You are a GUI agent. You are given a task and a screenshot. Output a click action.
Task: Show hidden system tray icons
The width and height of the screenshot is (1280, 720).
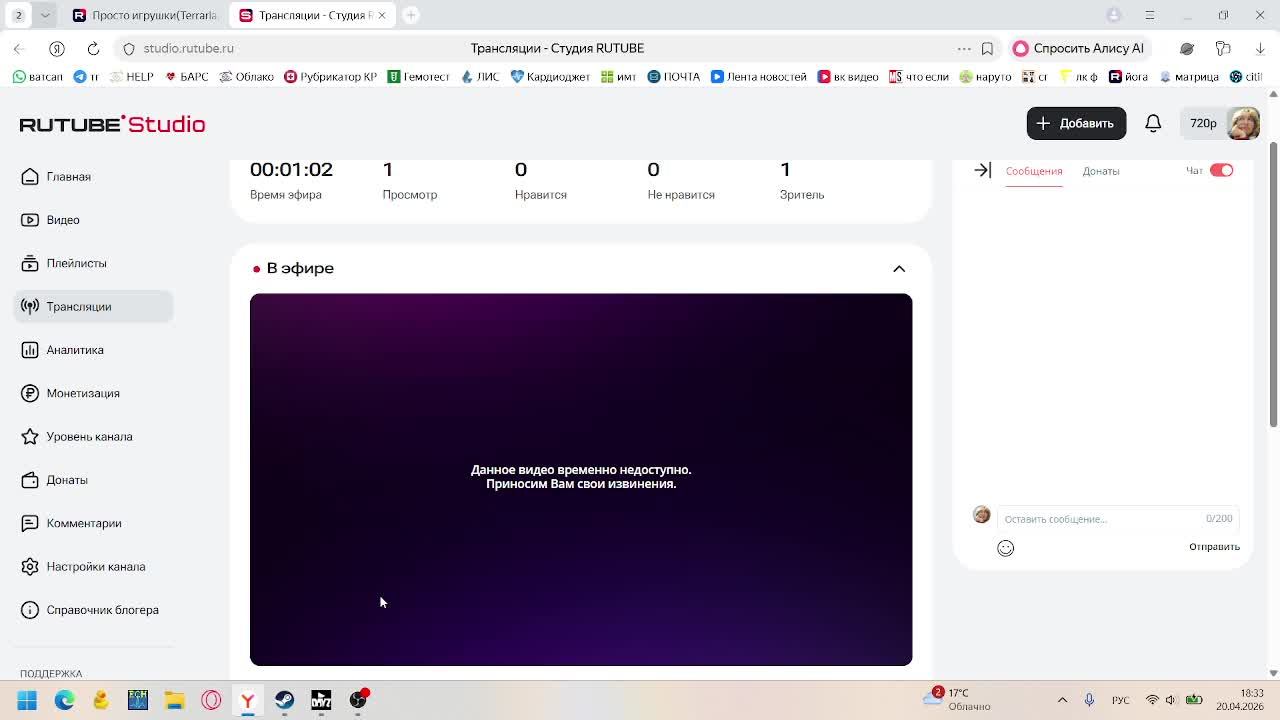click(1062, 700)
